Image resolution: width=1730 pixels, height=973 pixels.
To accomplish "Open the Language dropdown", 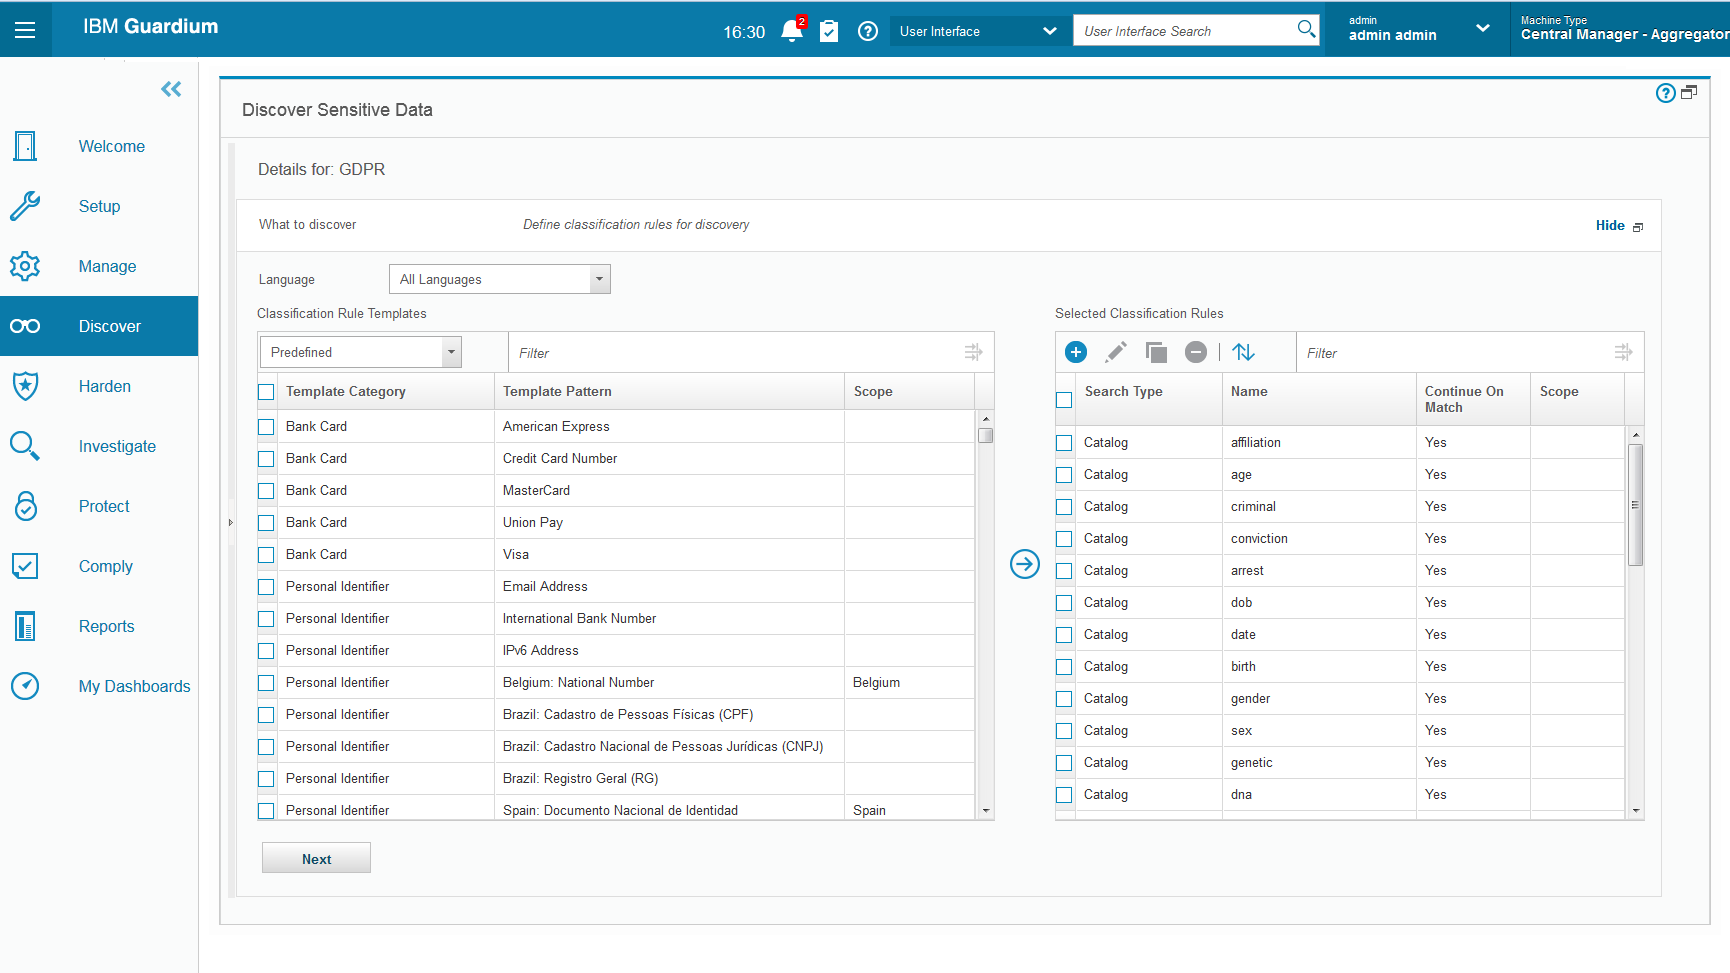I will pos(499,279).
